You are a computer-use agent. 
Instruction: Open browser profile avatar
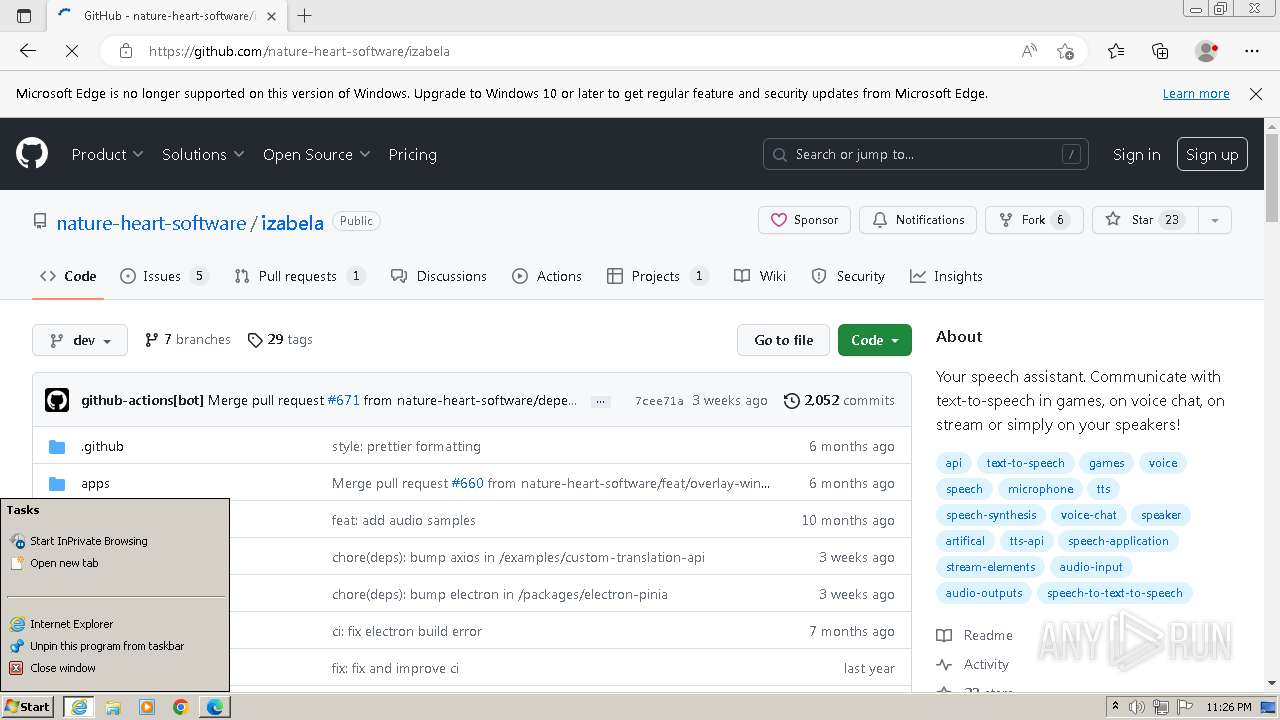[x=1206, y=51]
